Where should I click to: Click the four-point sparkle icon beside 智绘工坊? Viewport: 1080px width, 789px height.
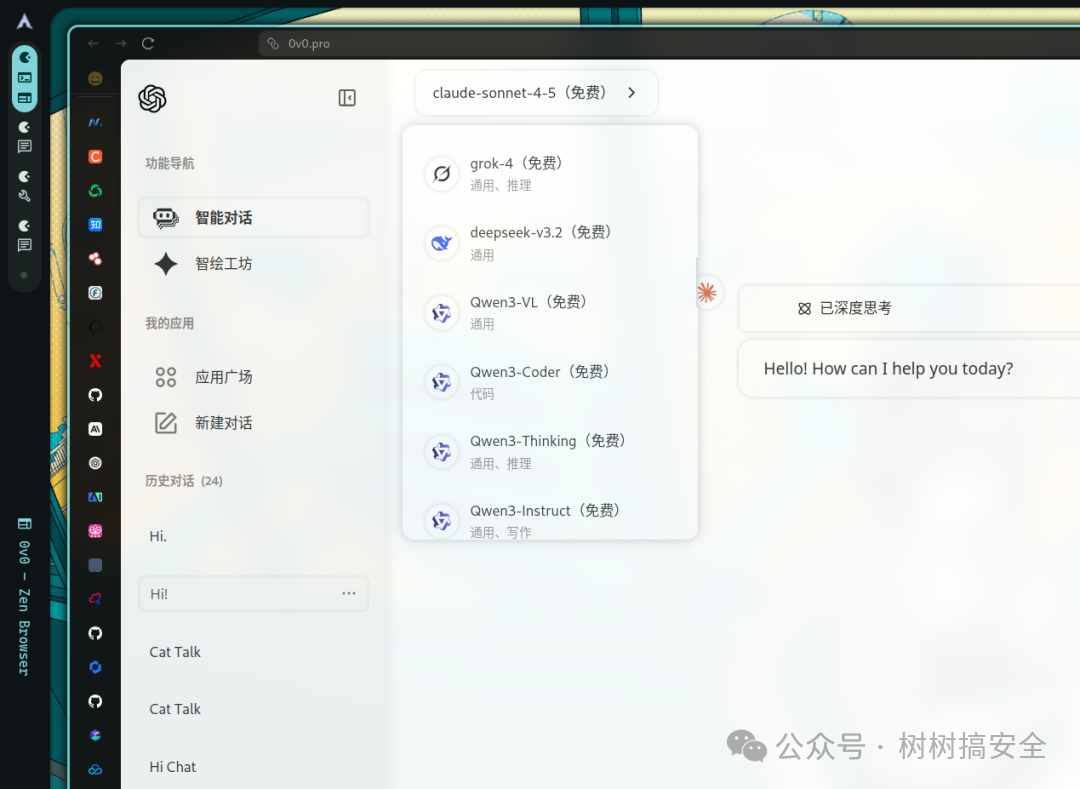click(x=165, y=264)
